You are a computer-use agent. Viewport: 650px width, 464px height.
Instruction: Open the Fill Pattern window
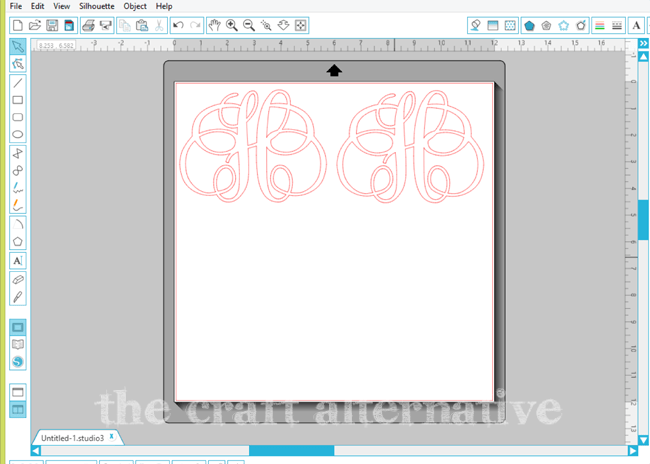[510, 25]
